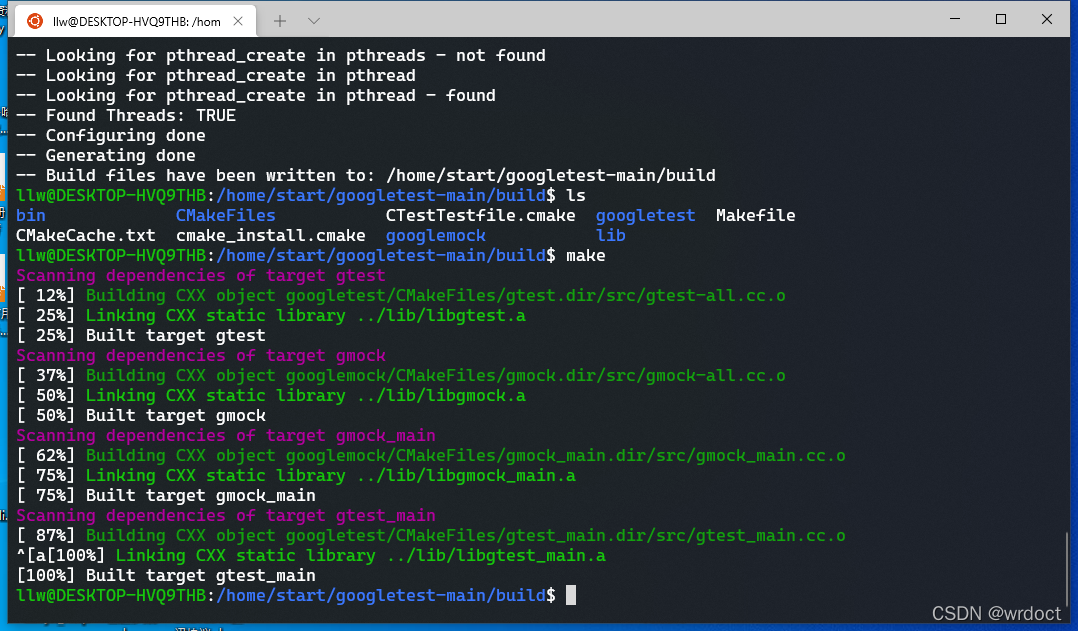The image size is (1078, 631).
Task: Click the 'make' command text
Action: pyautogui.click(x=586, y=256)
